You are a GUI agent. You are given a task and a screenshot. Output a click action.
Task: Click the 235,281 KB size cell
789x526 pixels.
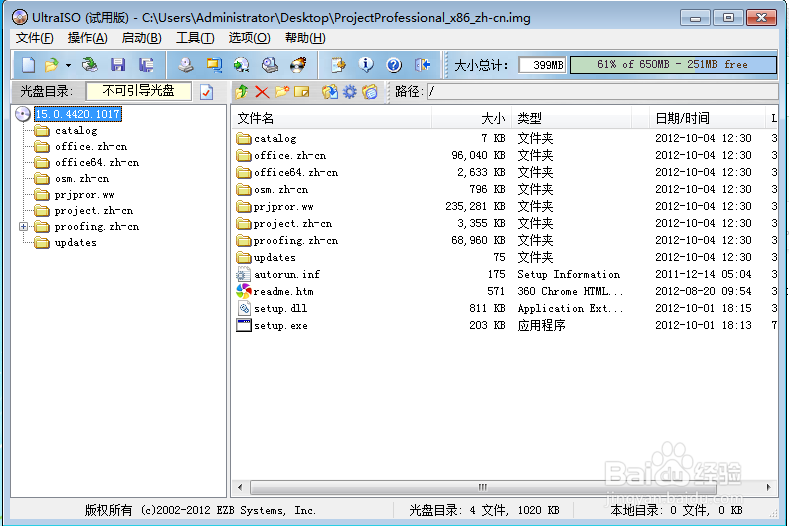point(475,206)
